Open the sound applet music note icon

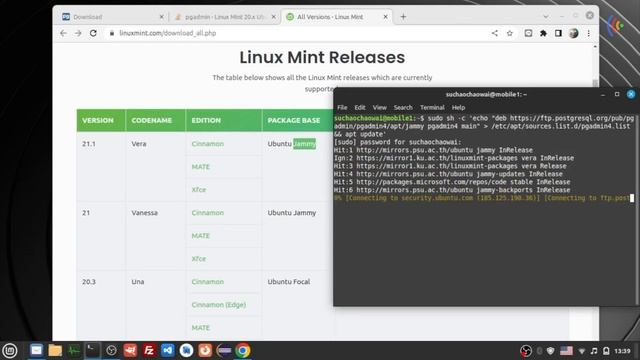point(594,351)
